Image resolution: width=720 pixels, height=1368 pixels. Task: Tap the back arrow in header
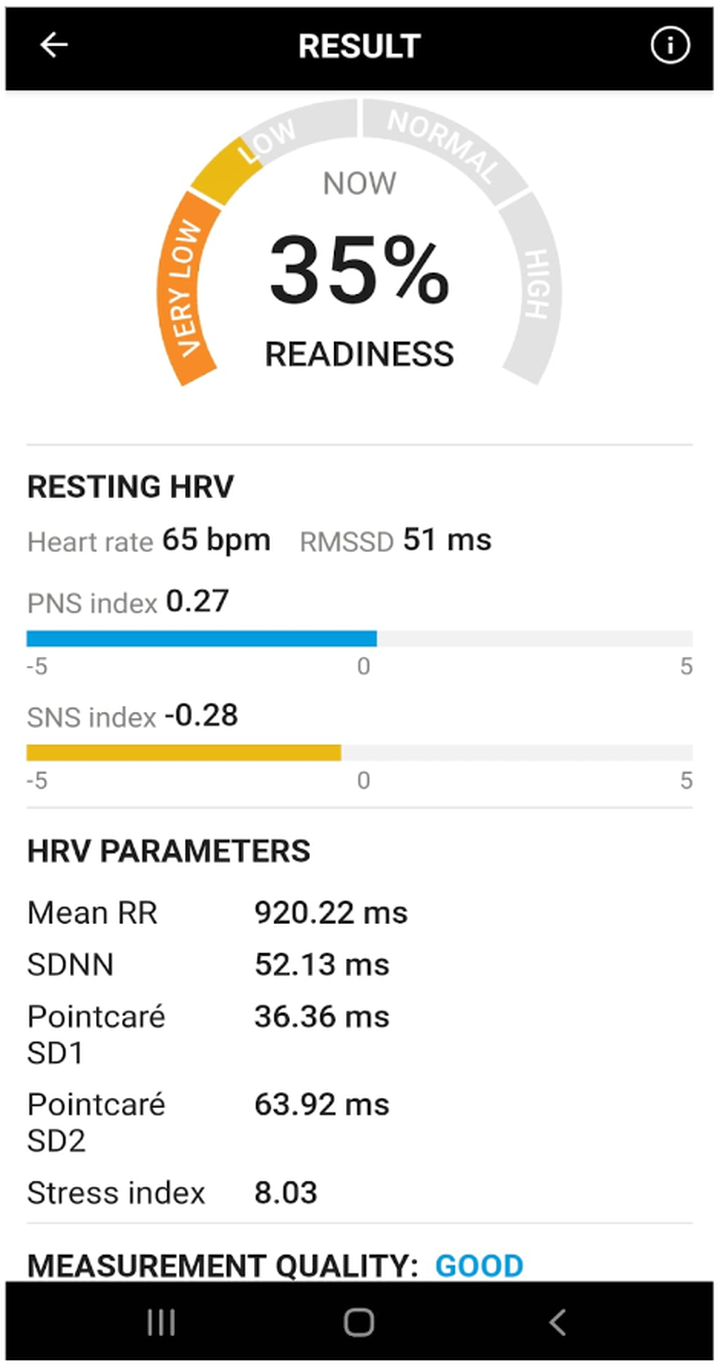pyautogui.click(x=53, y=45)
